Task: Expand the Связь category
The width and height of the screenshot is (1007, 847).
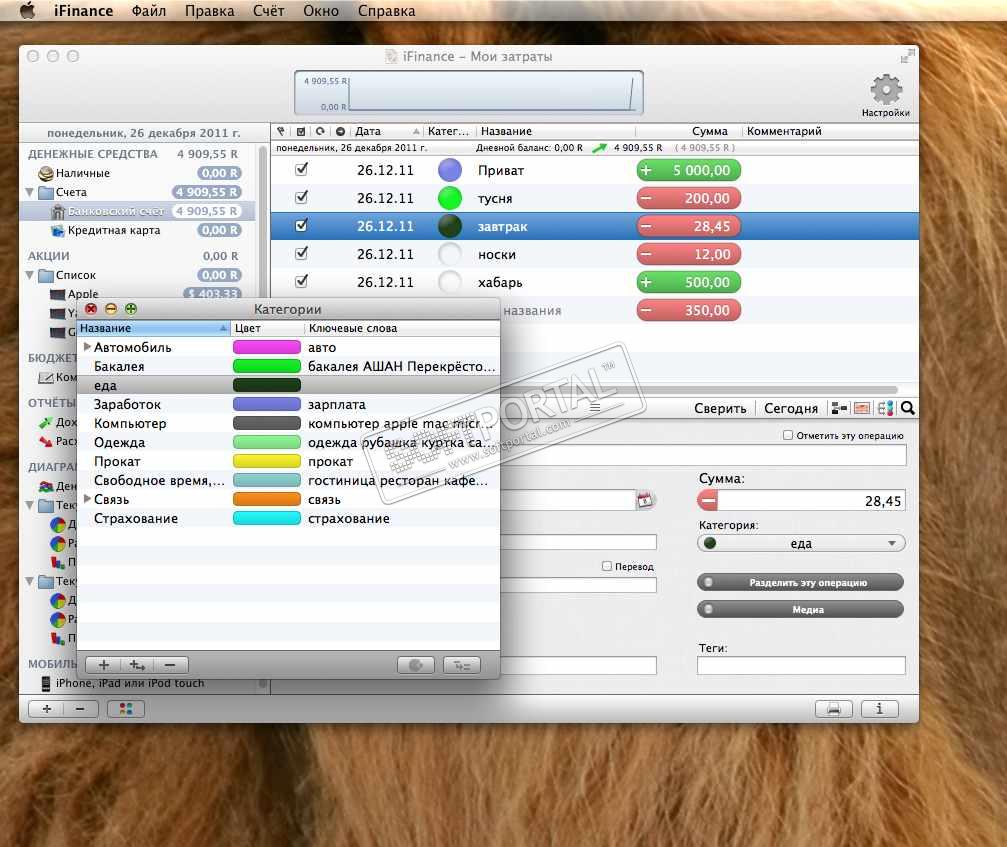Action: tap(87, 499)
